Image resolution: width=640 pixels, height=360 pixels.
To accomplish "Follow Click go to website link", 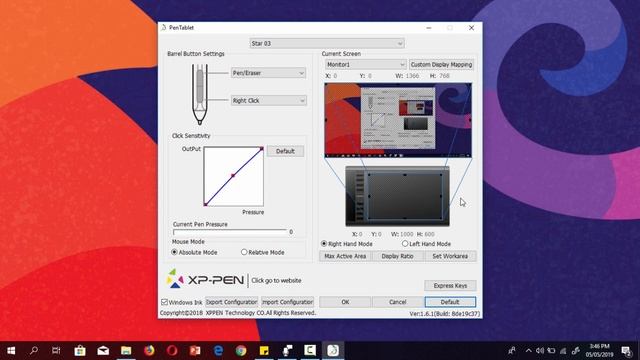I will tap(276, 280).
